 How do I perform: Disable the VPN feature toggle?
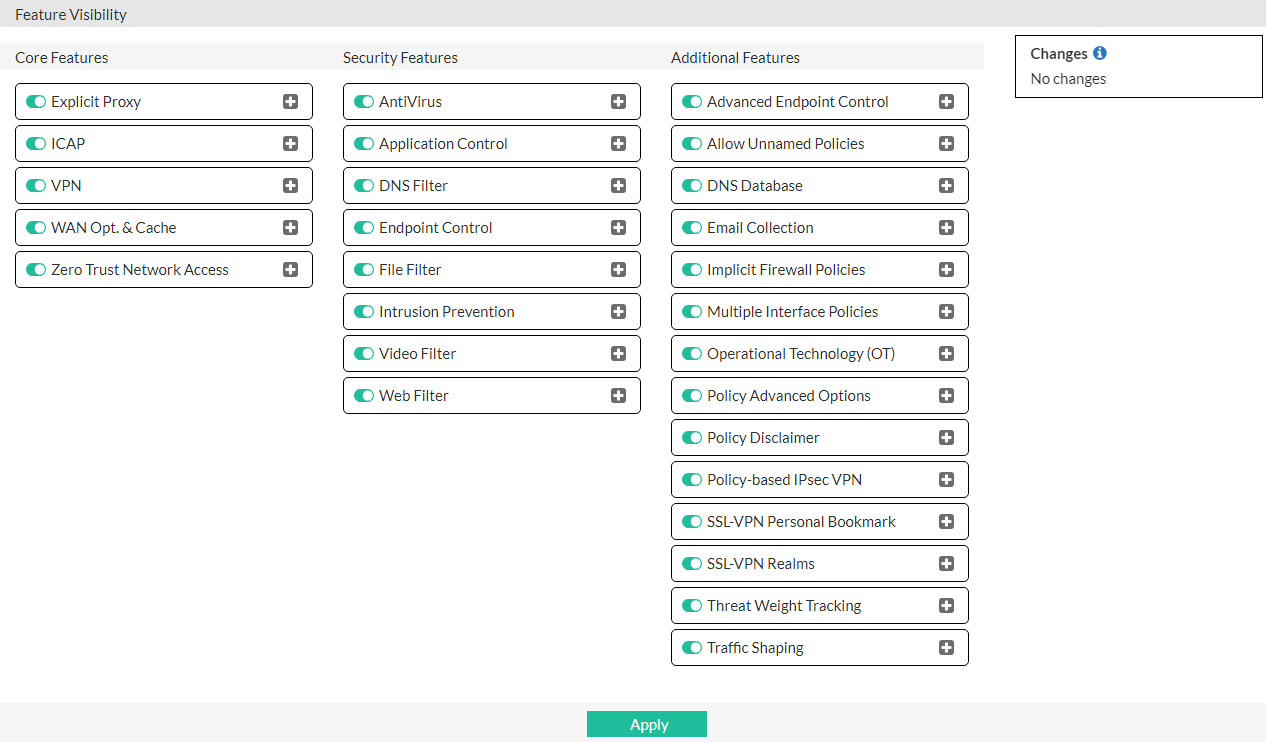click(36, 186)
